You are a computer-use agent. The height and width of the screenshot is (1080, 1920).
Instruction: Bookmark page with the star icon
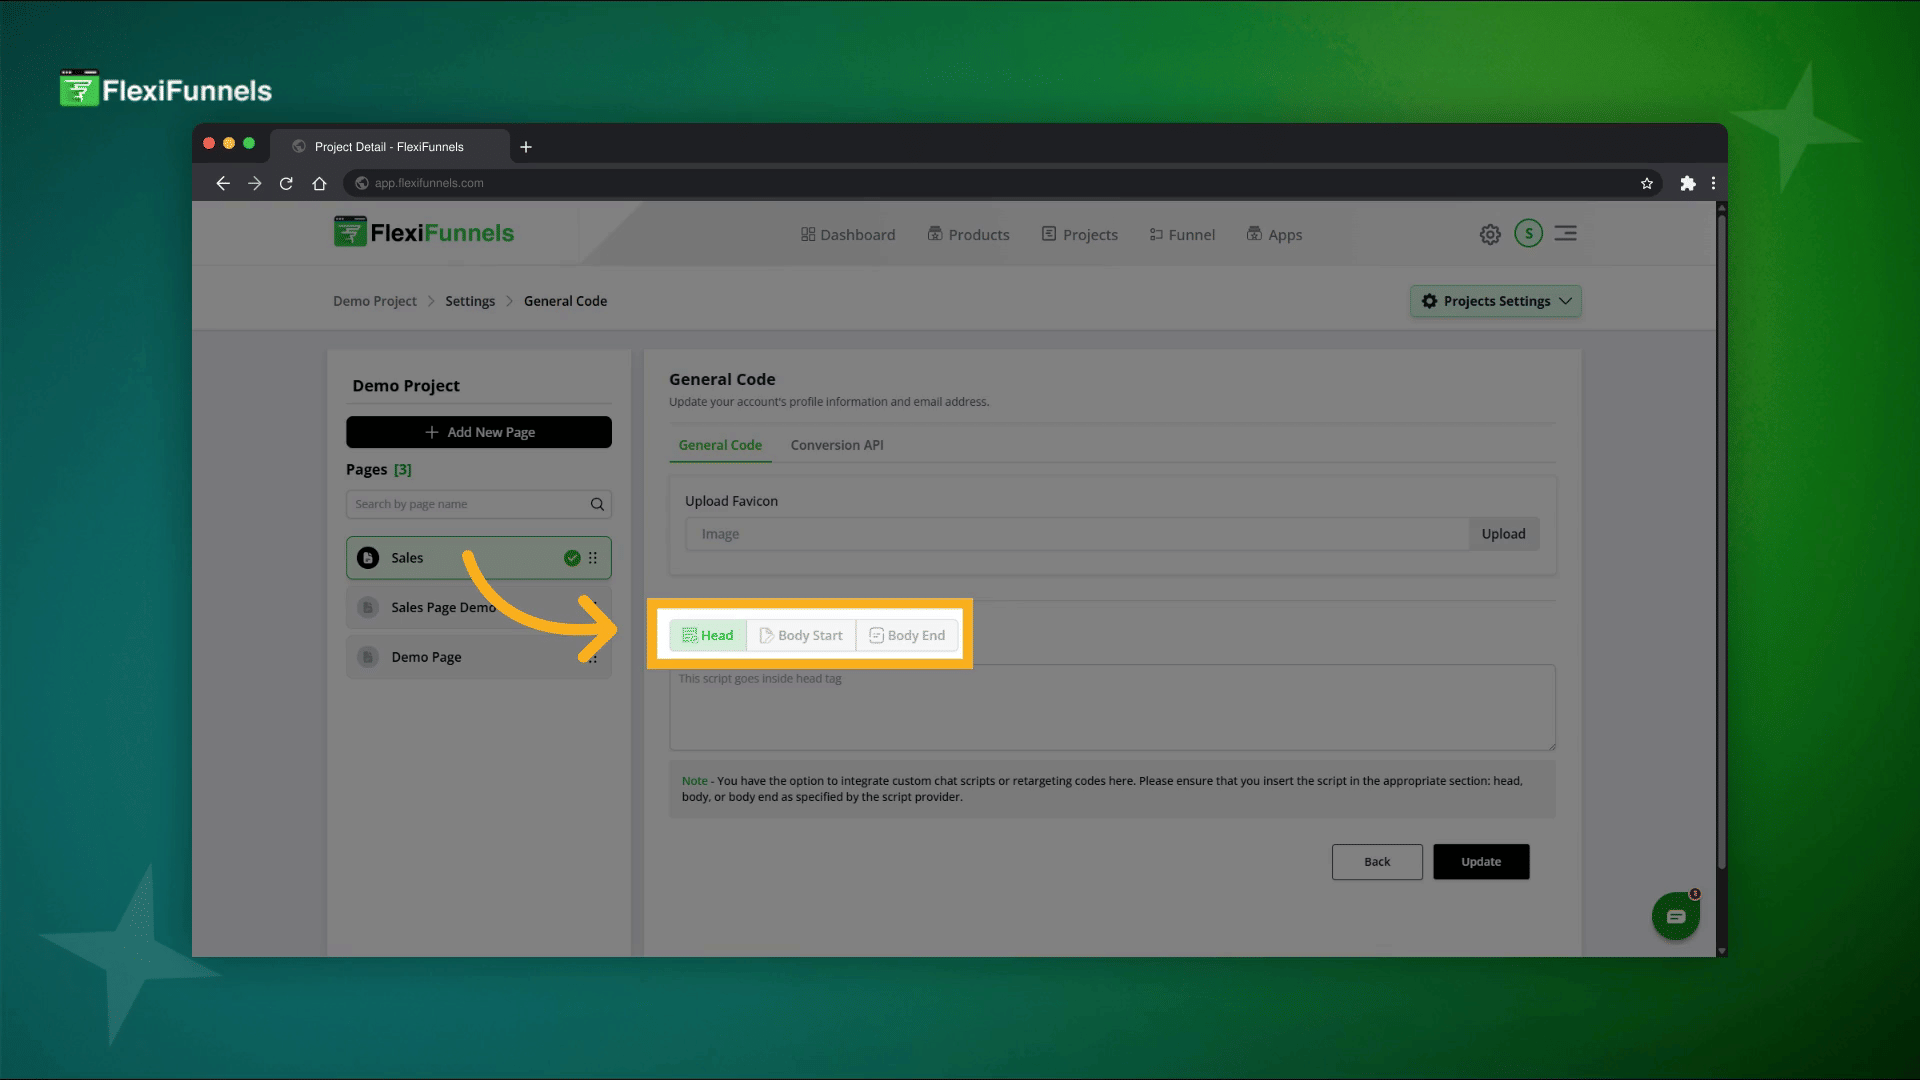[1647, 183]
